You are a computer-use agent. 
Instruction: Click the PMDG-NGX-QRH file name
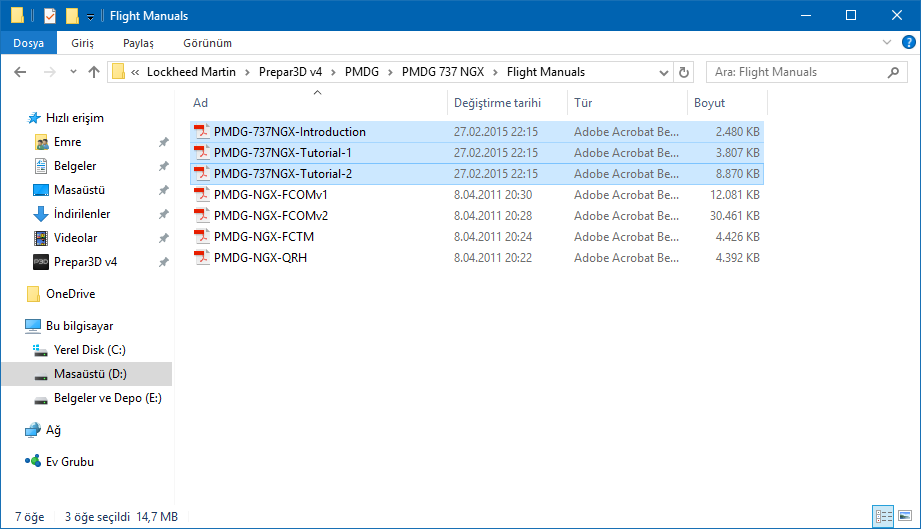260,258
